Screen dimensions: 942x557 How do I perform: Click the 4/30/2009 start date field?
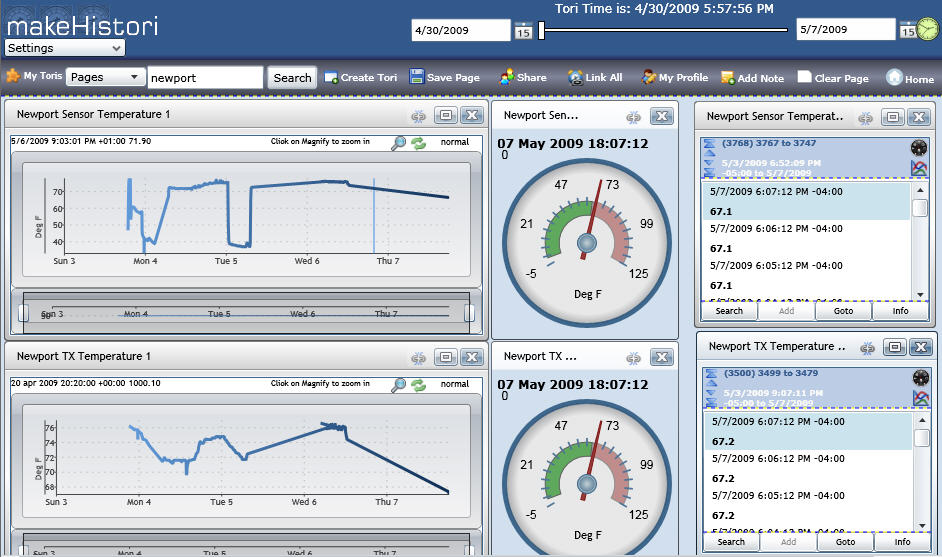[x=461, y=30]
